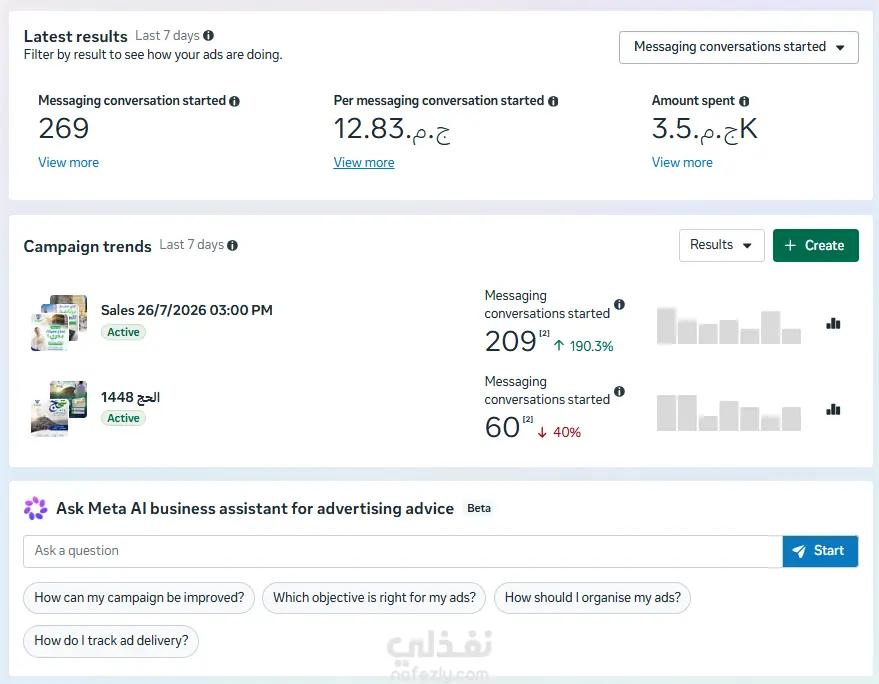Click info icon next to Amount spent
Viewport: 879px width, 684px height.
click(744, 101)
